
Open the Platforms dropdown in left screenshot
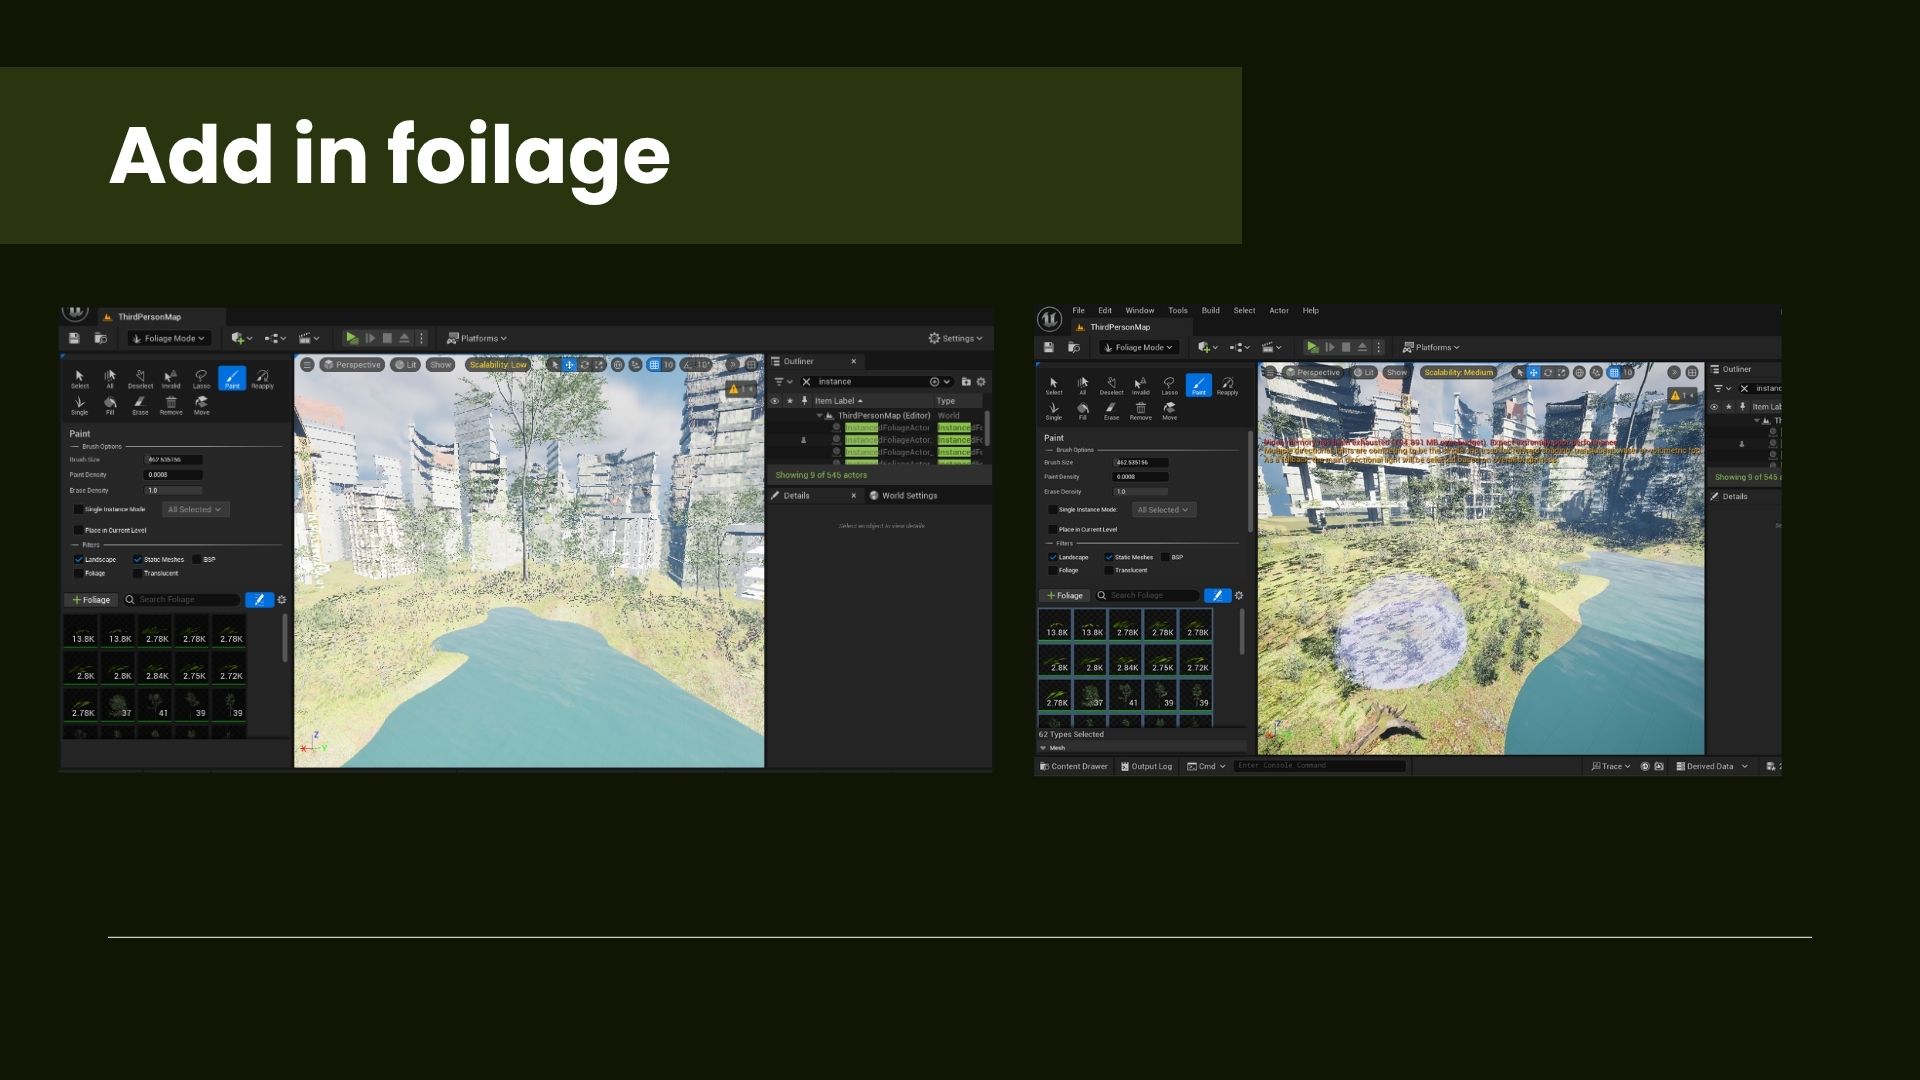click(477, 338)
